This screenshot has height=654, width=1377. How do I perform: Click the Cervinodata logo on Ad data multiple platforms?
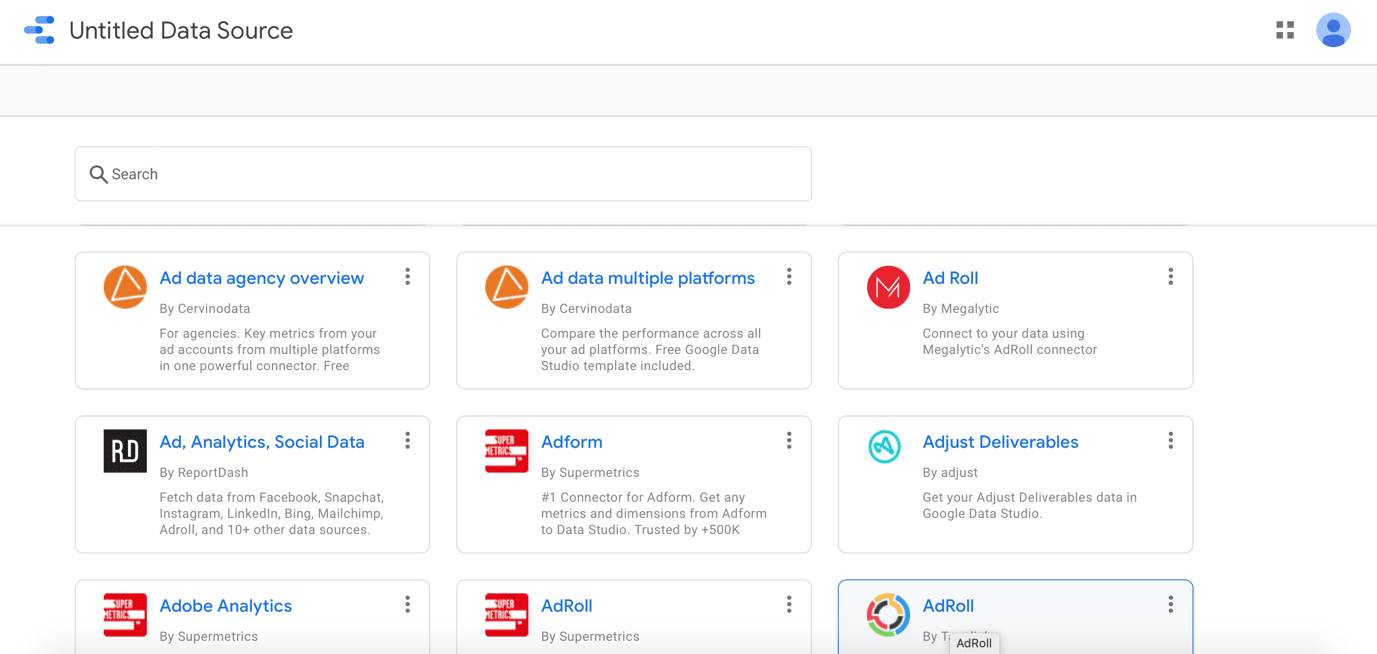point(507,287)
